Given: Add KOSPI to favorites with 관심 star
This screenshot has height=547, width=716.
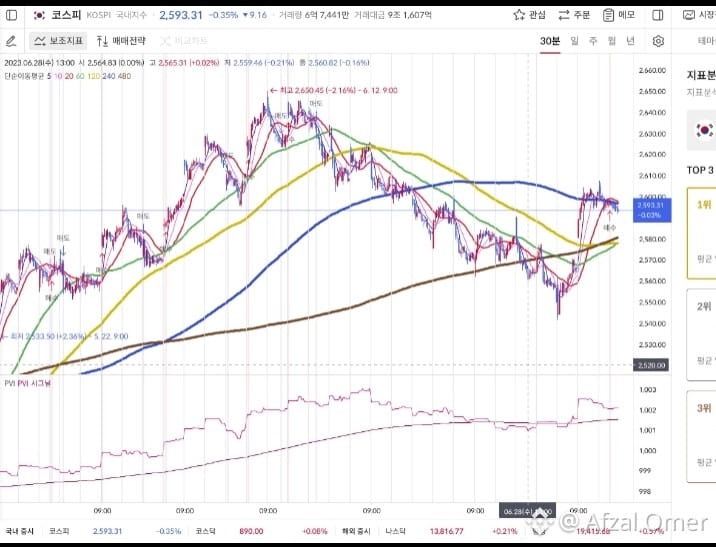Looking at the screenshot, I should tap(529, 15).
